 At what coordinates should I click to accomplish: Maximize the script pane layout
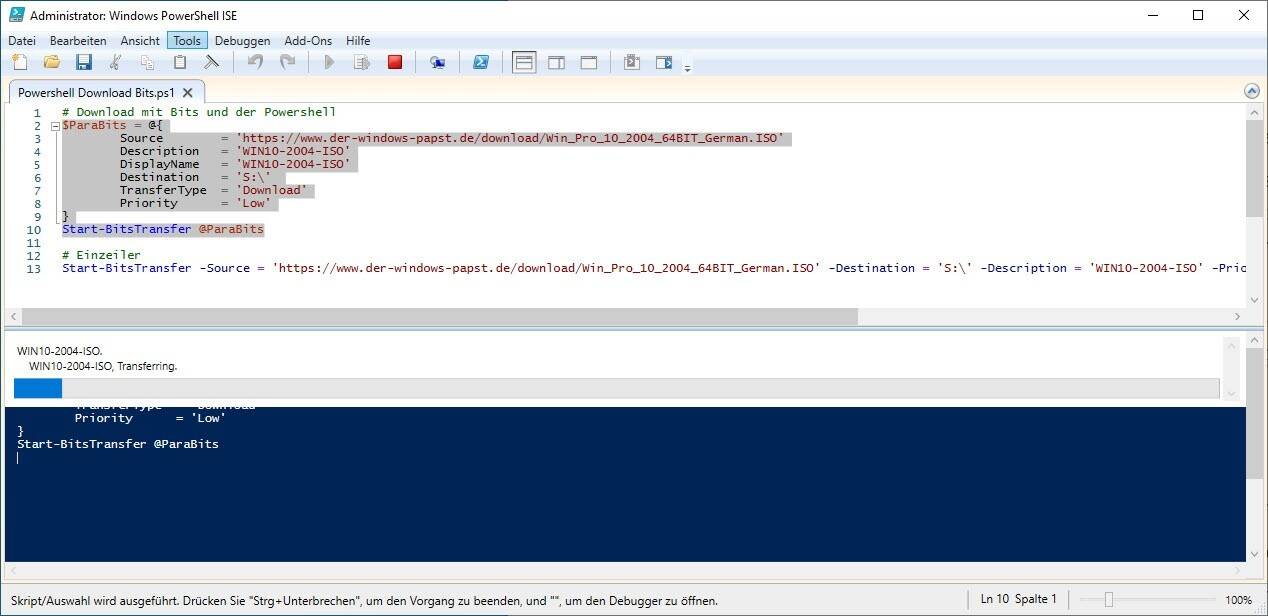click(x=589, y=62)
